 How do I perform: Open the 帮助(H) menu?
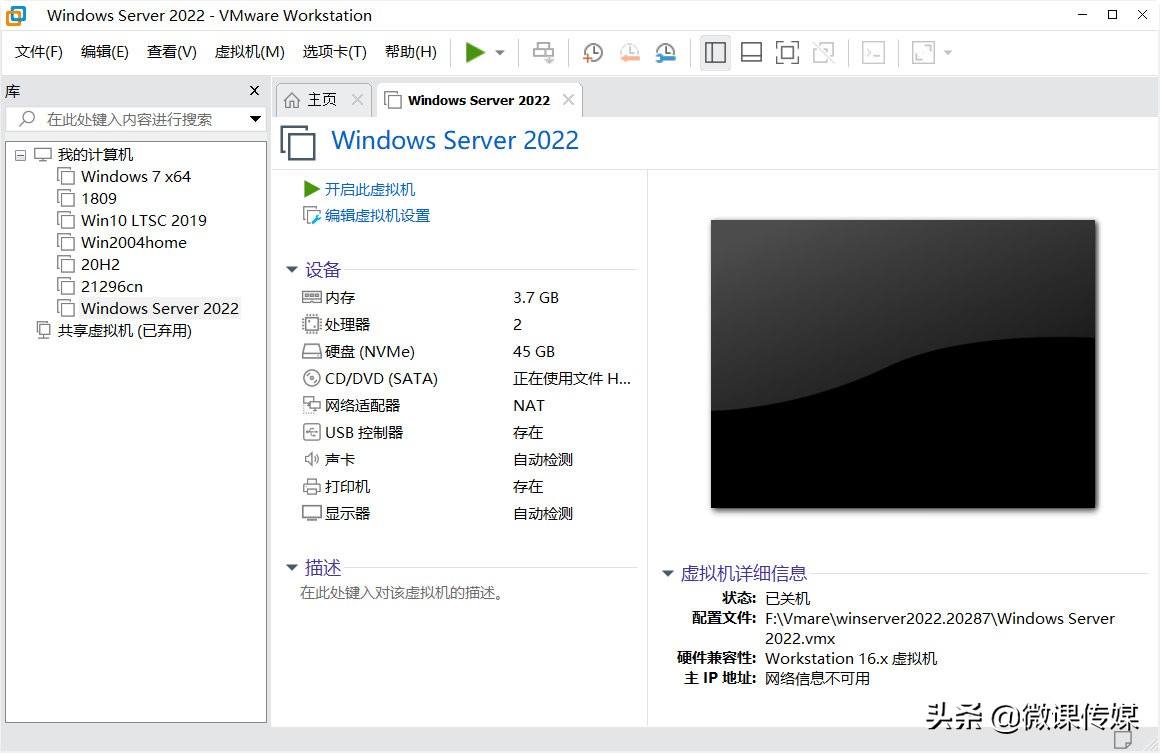point(411,52)
